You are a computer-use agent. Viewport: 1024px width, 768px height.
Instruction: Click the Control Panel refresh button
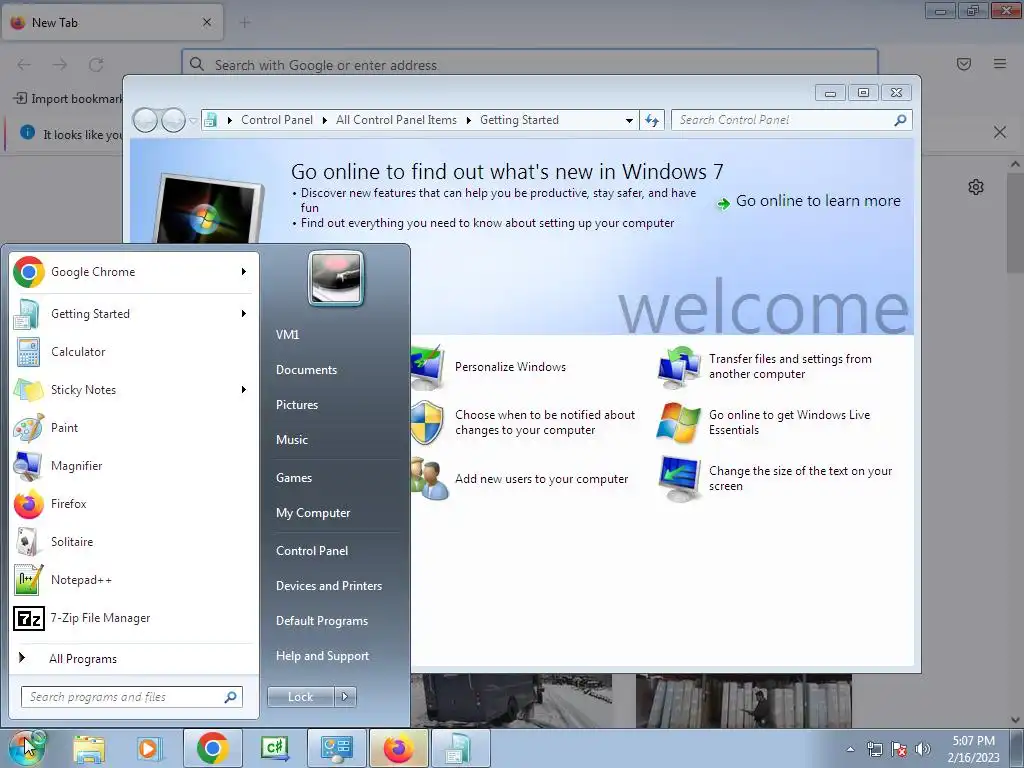(x=652, y=120)
